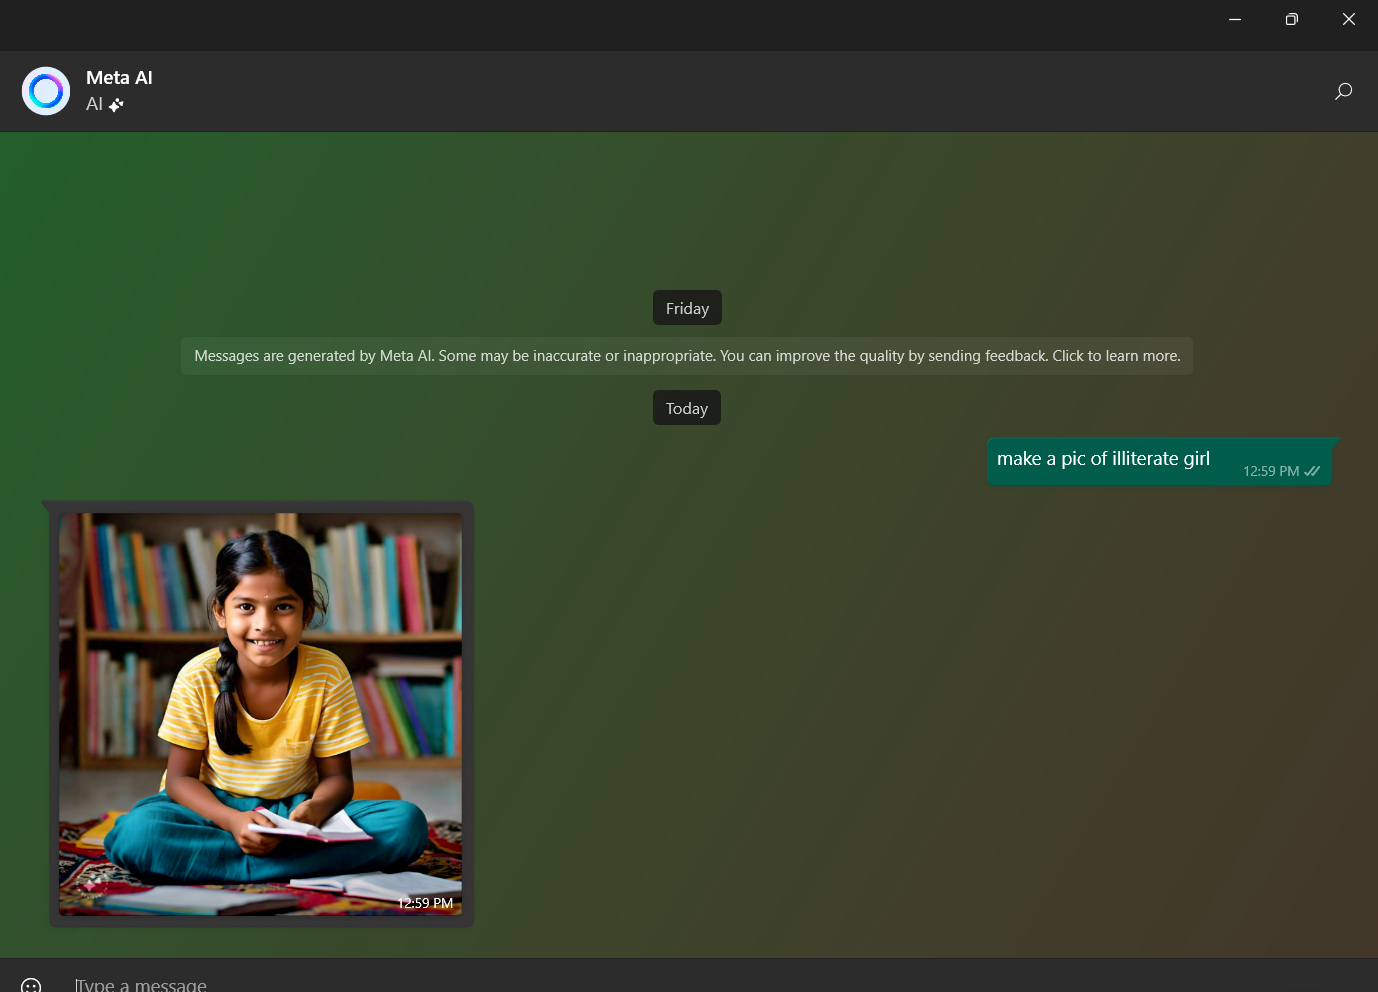Click the Meta AI chat title
1378x992 pixels.
(x=119, y=78)
